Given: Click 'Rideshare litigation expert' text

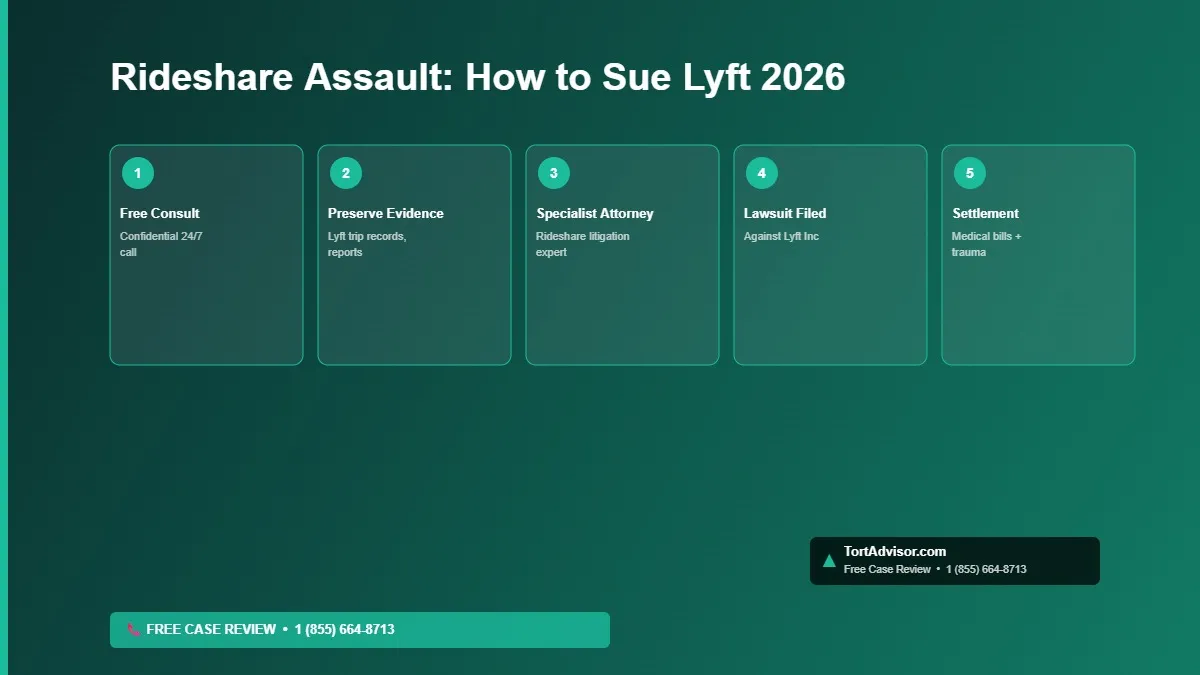Looking at the screenshot, I should click(583, 244).
